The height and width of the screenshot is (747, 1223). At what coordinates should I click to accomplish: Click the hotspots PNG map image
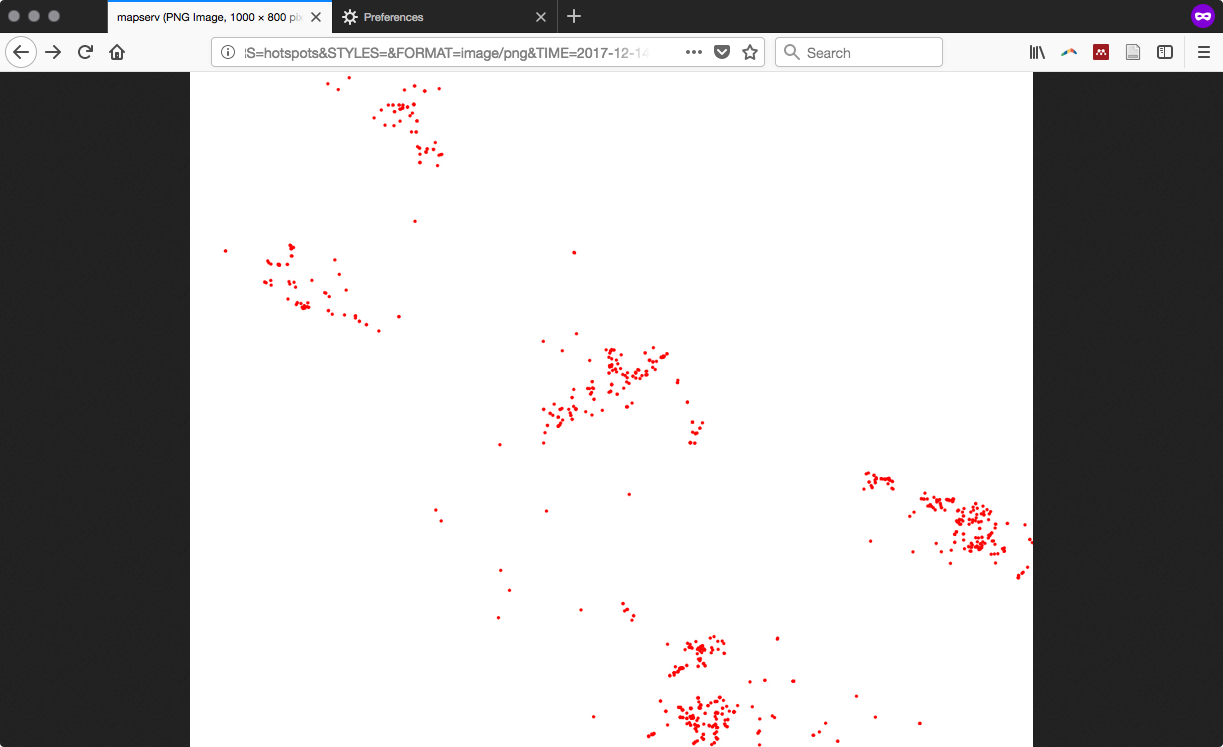click(x=611, y=409)
